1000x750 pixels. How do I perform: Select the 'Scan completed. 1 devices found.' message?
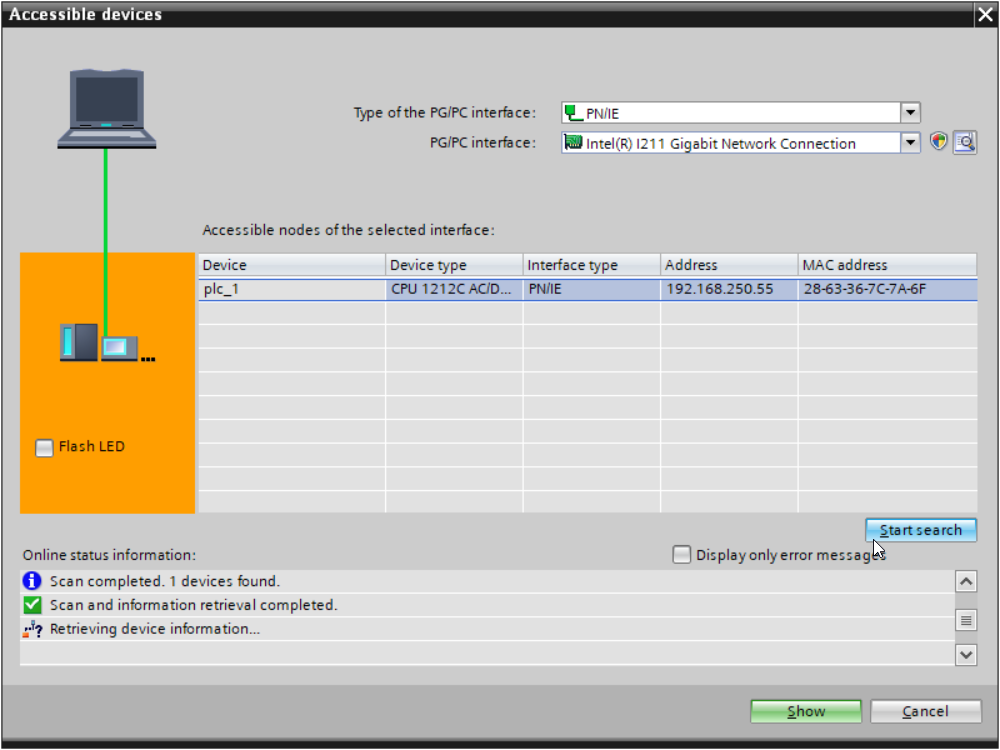pyautogui.click(x=487, y=581)
